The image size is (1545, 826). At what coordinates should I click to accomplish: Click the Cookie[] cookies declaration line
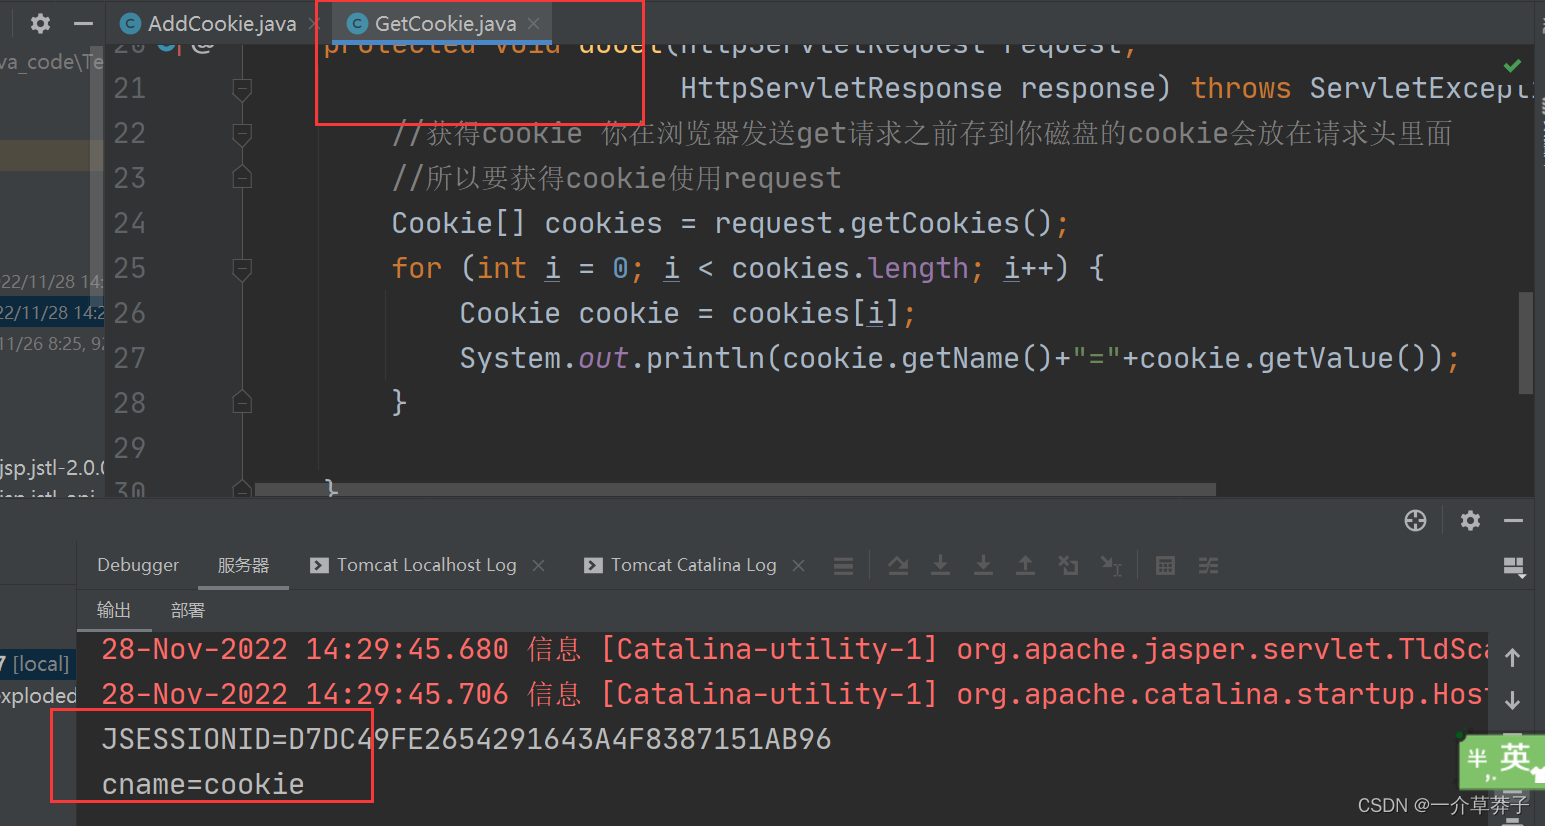[x=730, y=223]
